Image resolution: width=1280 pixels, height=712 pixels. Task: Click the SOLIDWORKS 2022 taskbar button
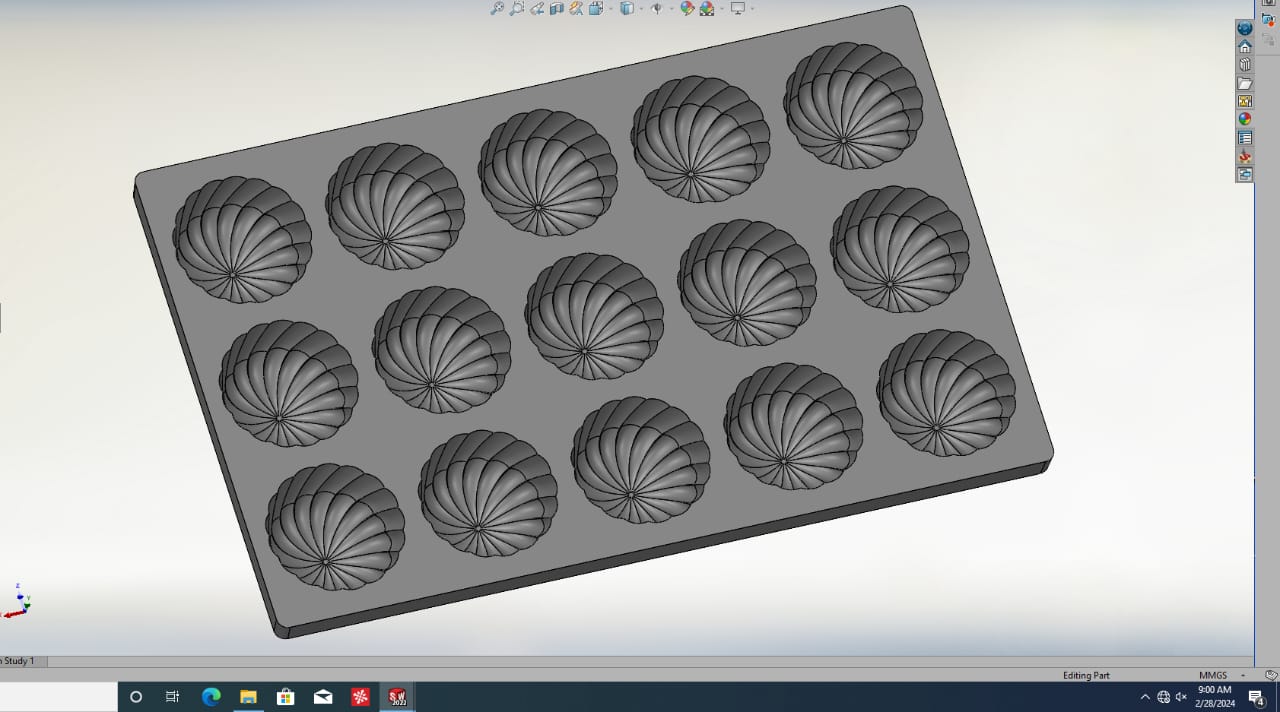(397, 697)
